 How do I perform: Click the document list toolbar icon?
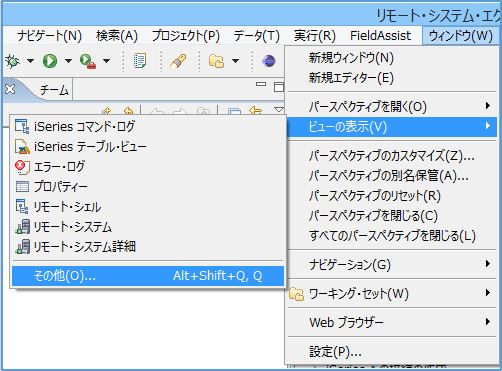[140, 61]
